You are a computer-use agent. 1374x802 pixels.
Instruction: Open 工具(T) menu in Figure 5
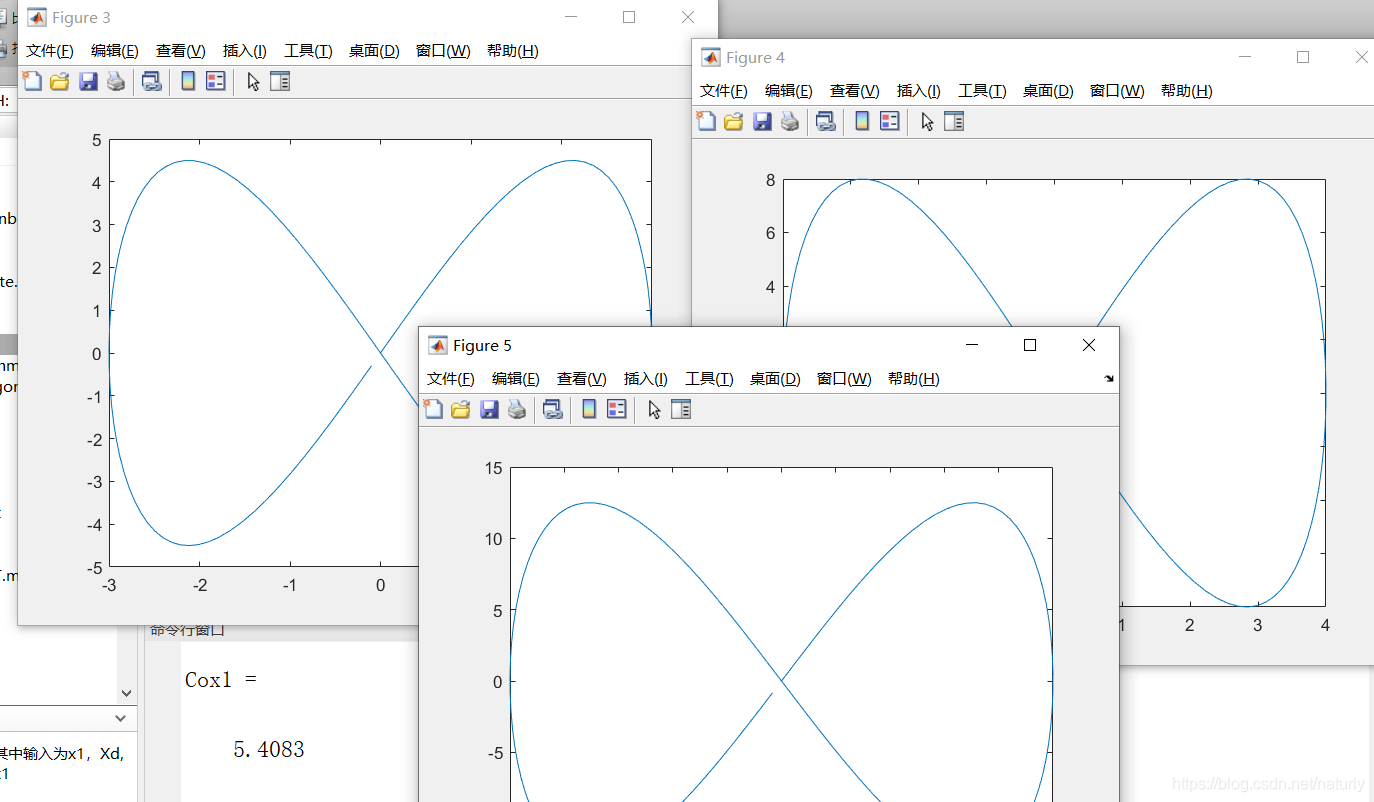tap(709, 379)
